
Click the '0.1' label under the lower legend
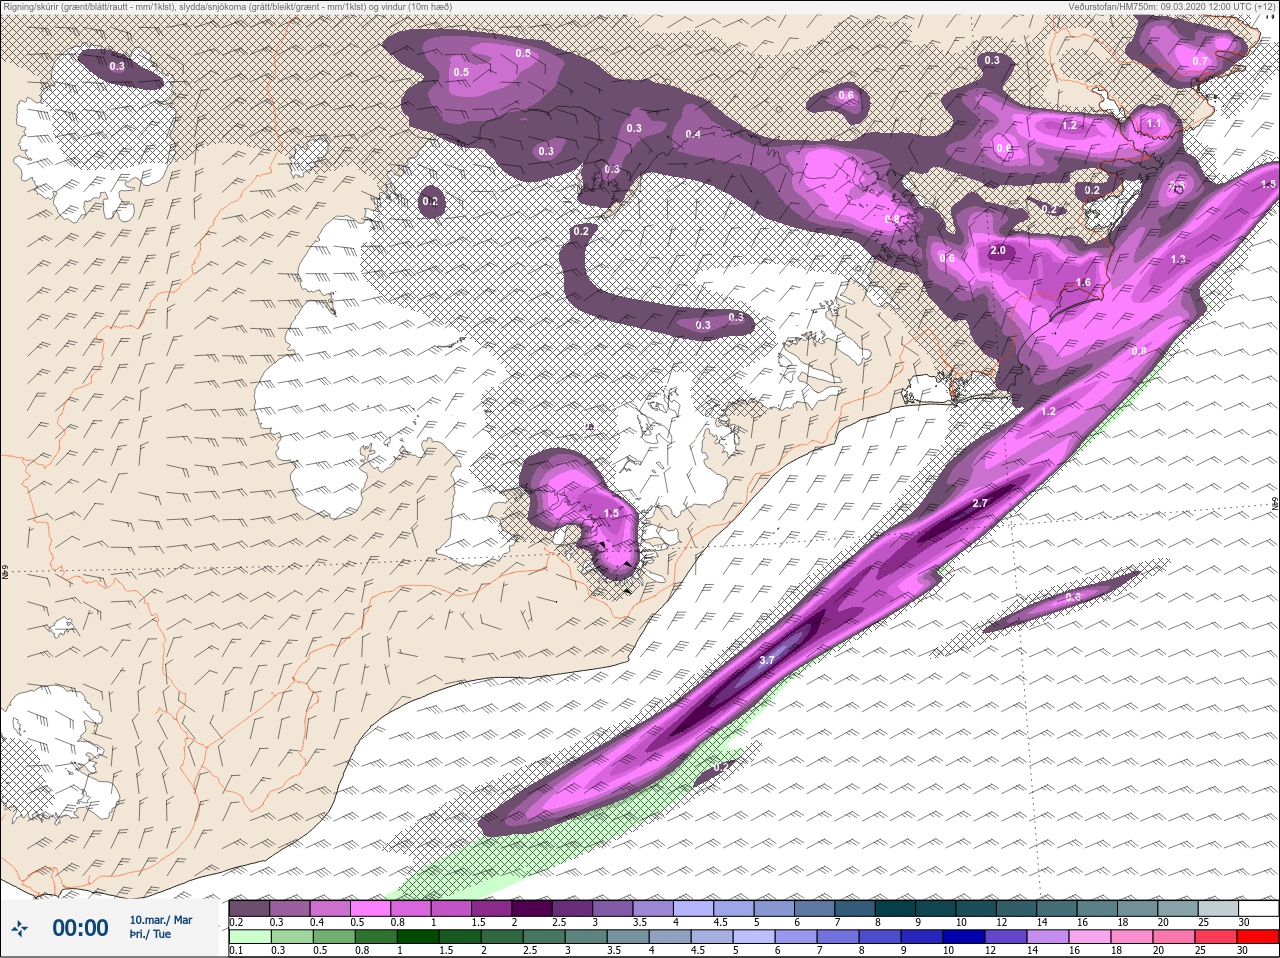(236, 951)
